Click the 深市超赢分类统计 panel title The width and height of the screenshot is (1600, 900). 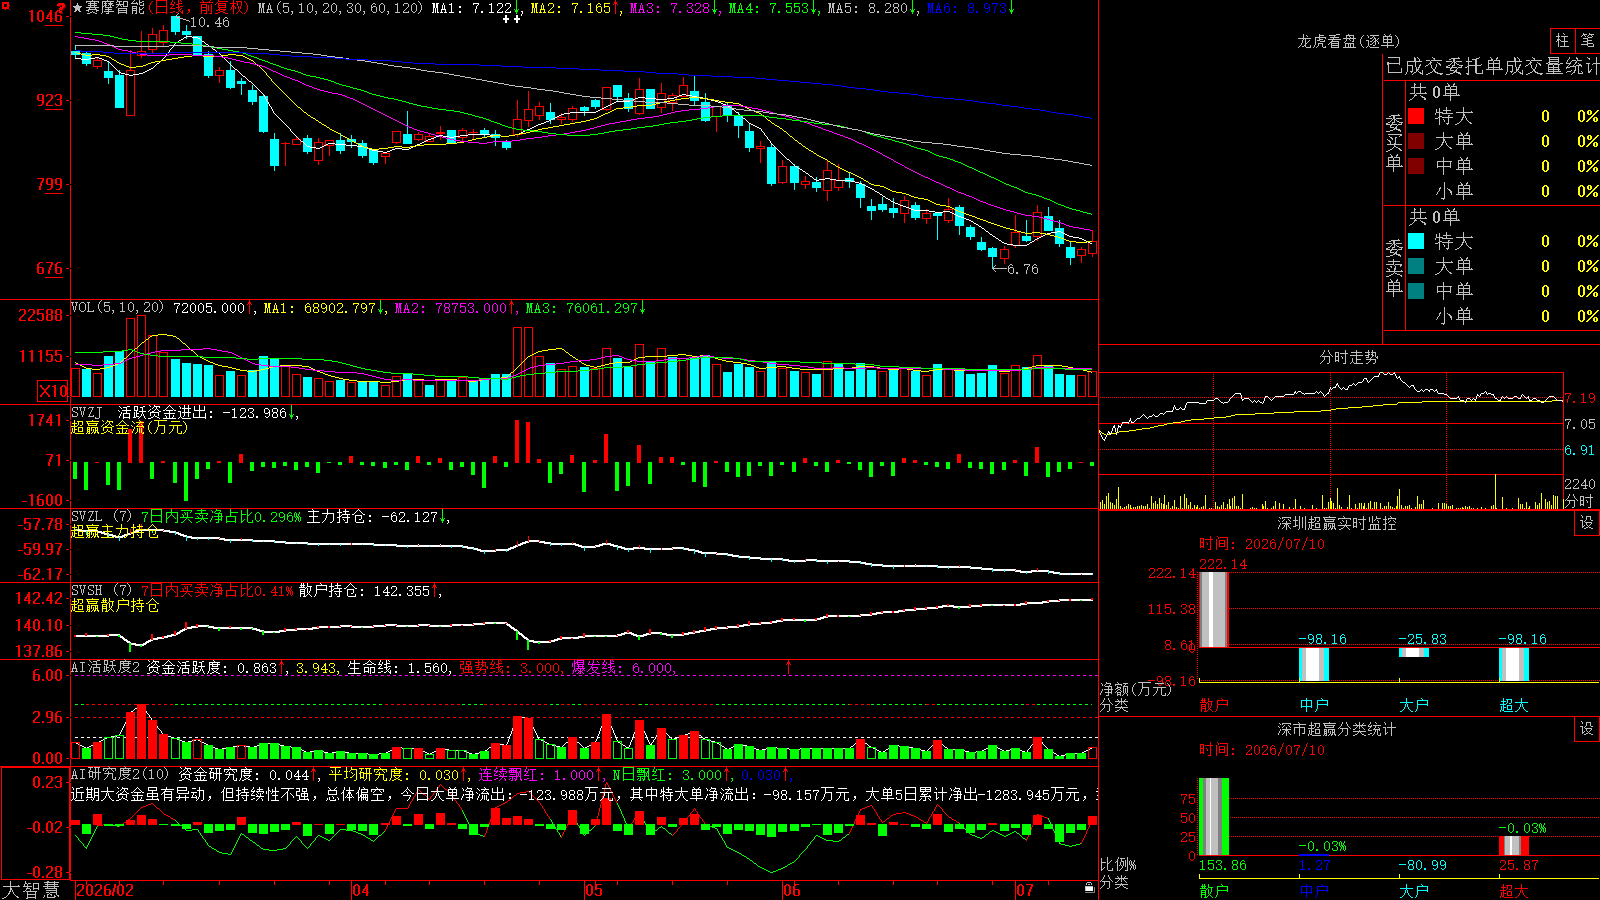(x=1337, y=729)
